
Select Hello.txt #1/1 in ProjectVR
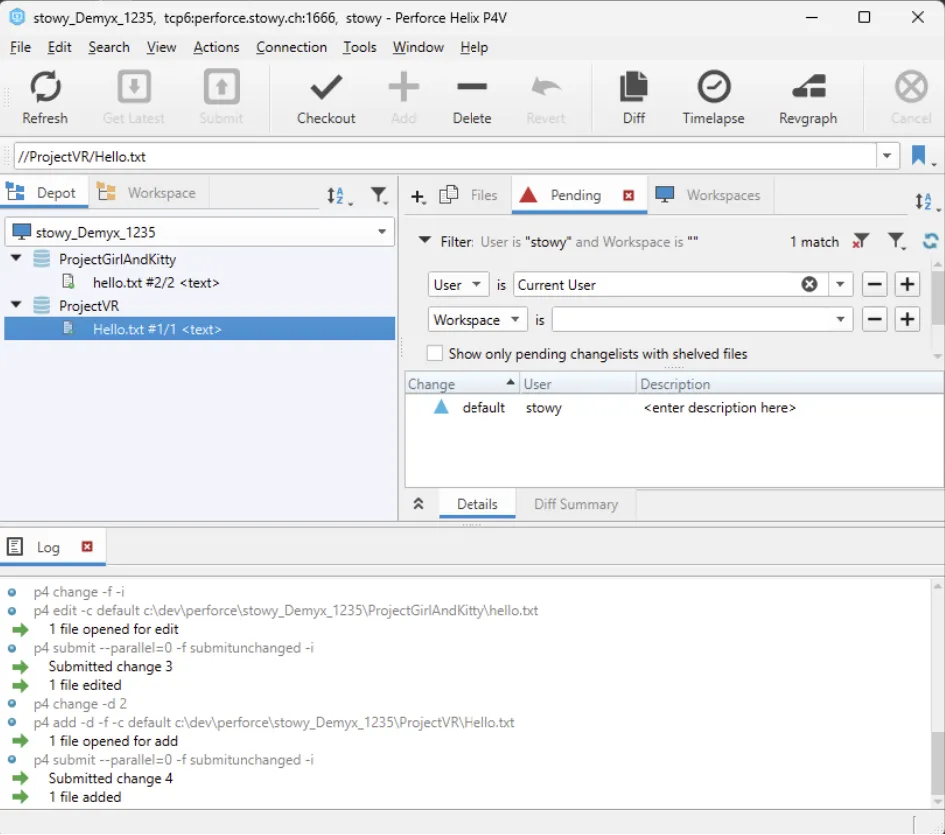pos(199,329)
